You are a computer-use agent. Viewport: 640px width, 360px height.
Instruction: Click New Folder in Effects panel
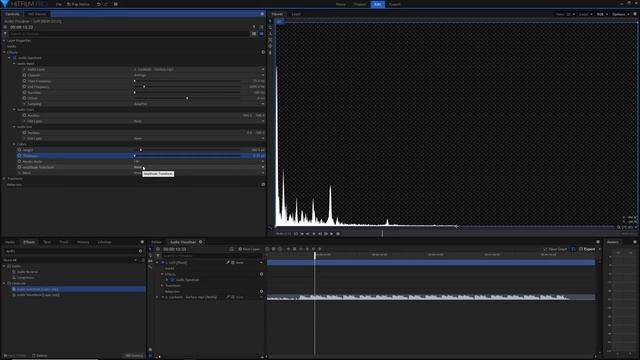click(x=14, y=356)
